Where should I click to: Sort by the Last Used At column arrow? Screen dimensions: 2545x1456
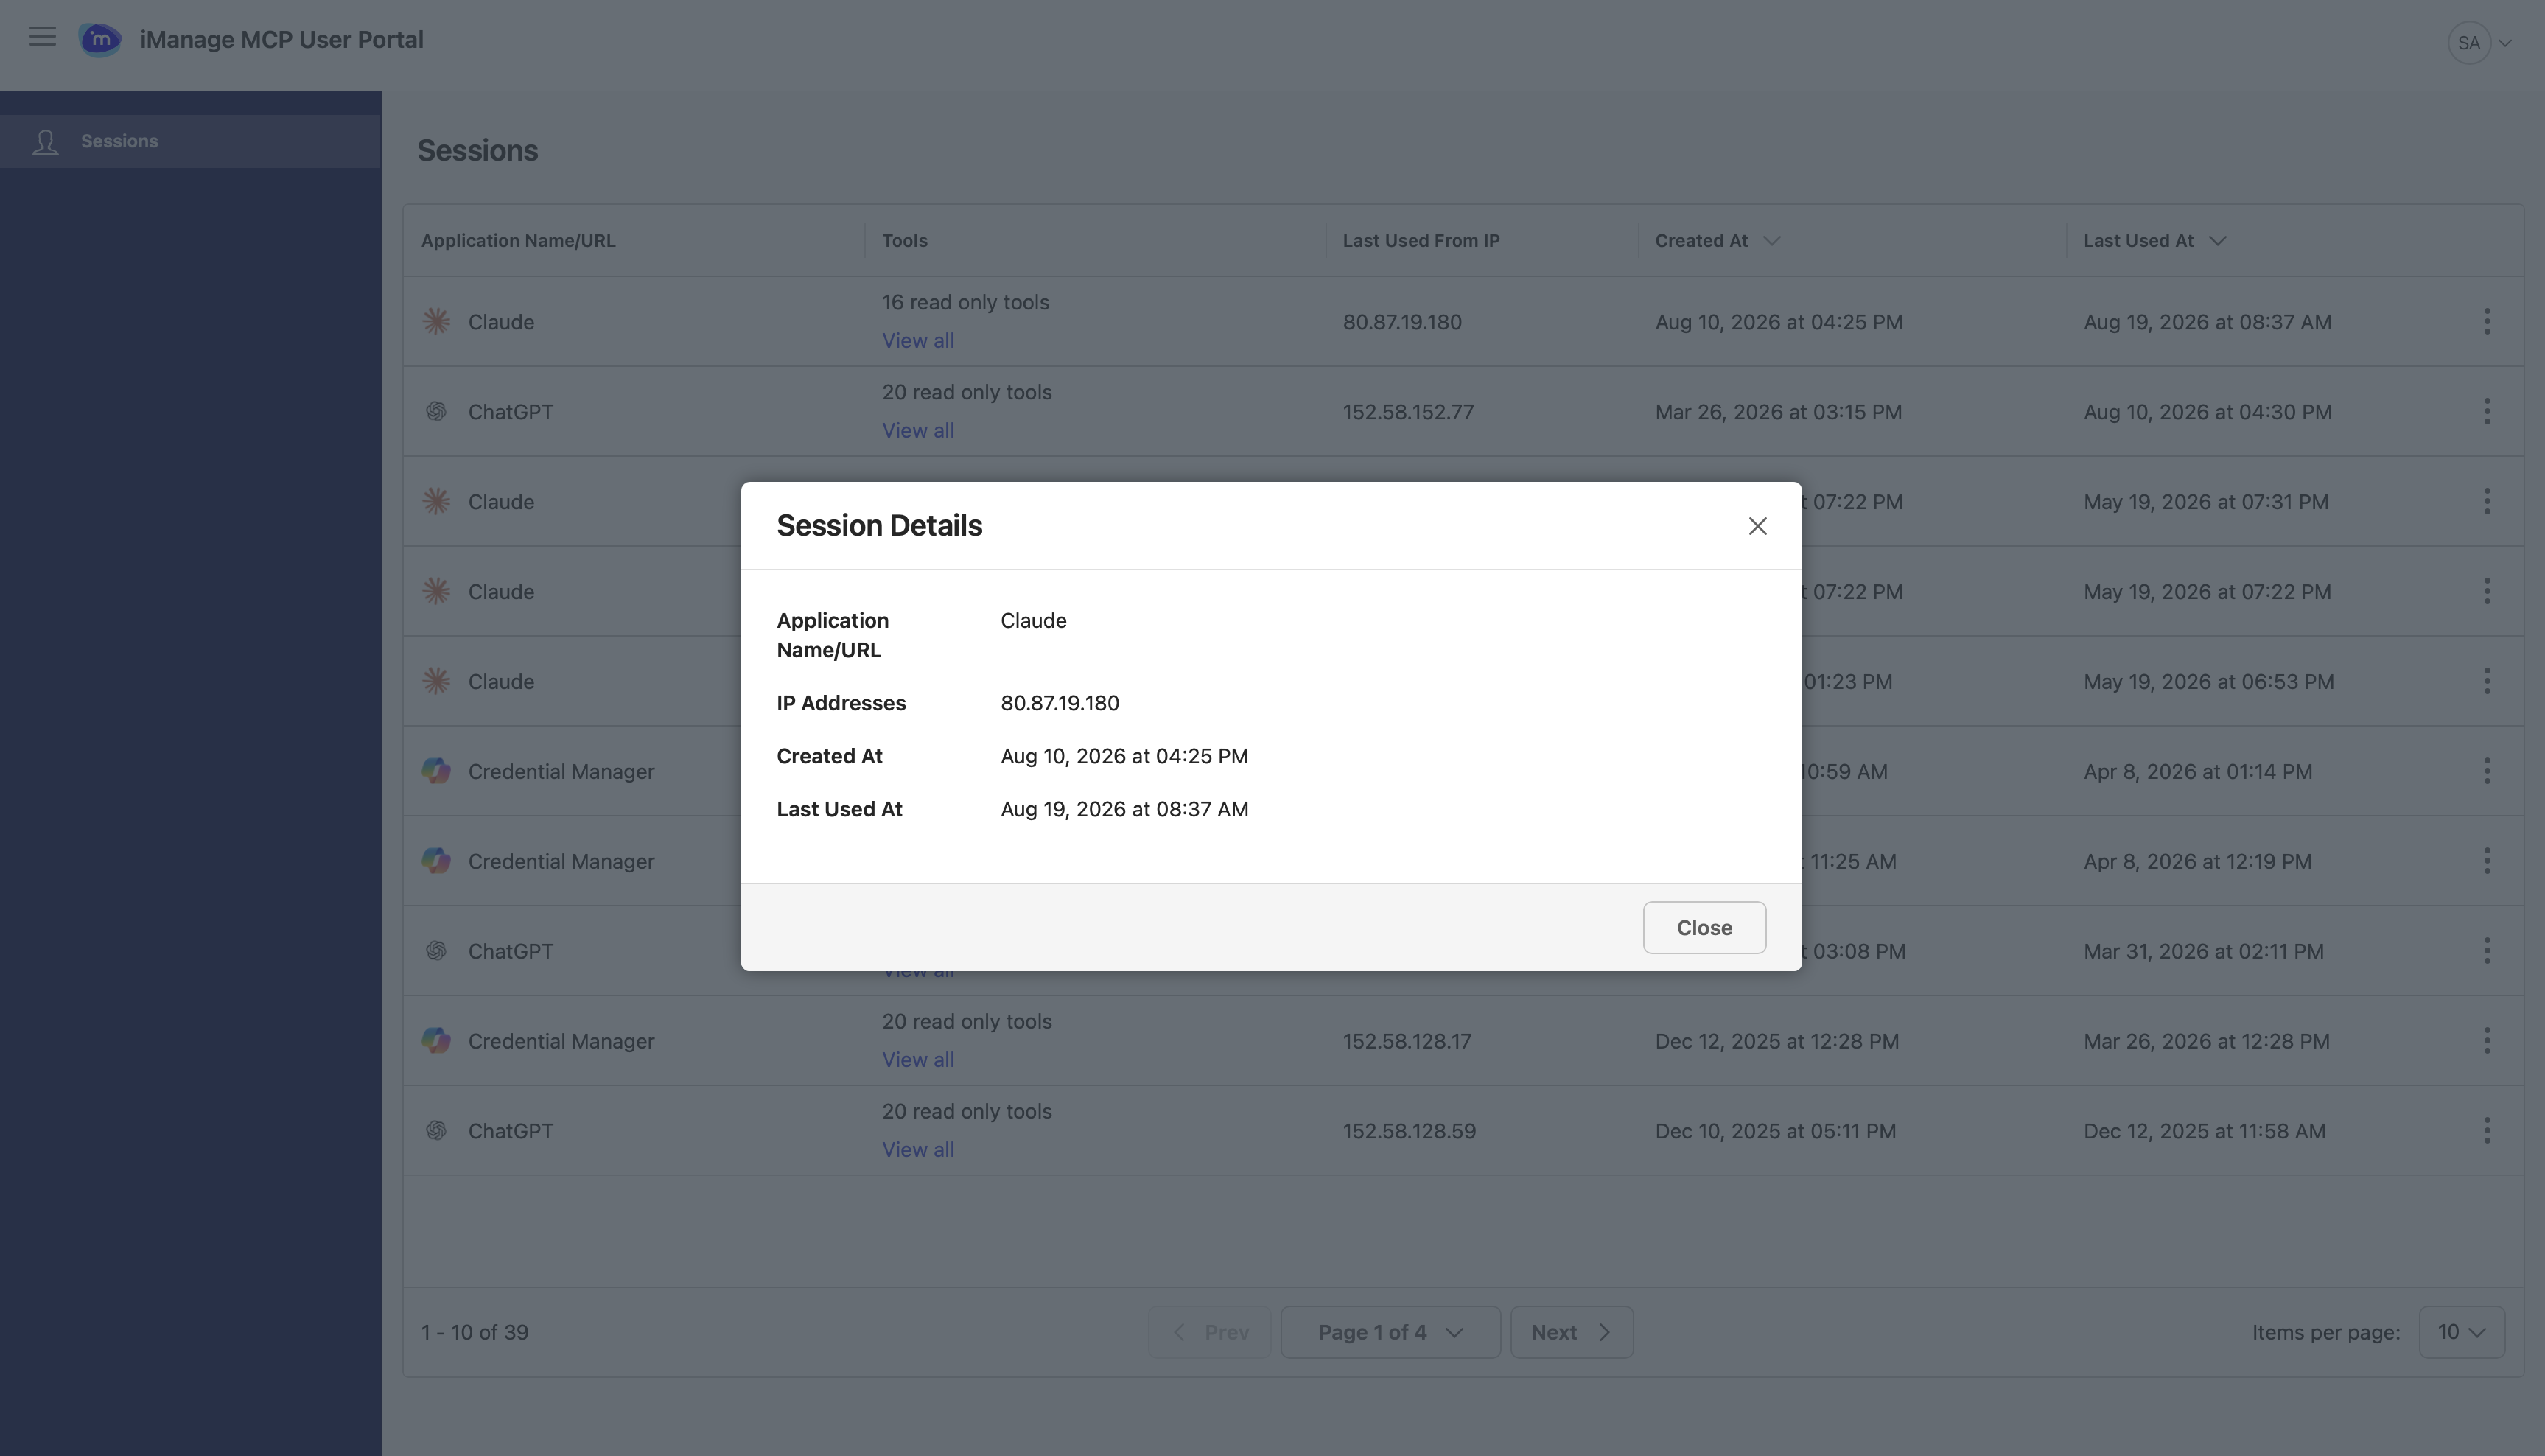[2217, 241]
